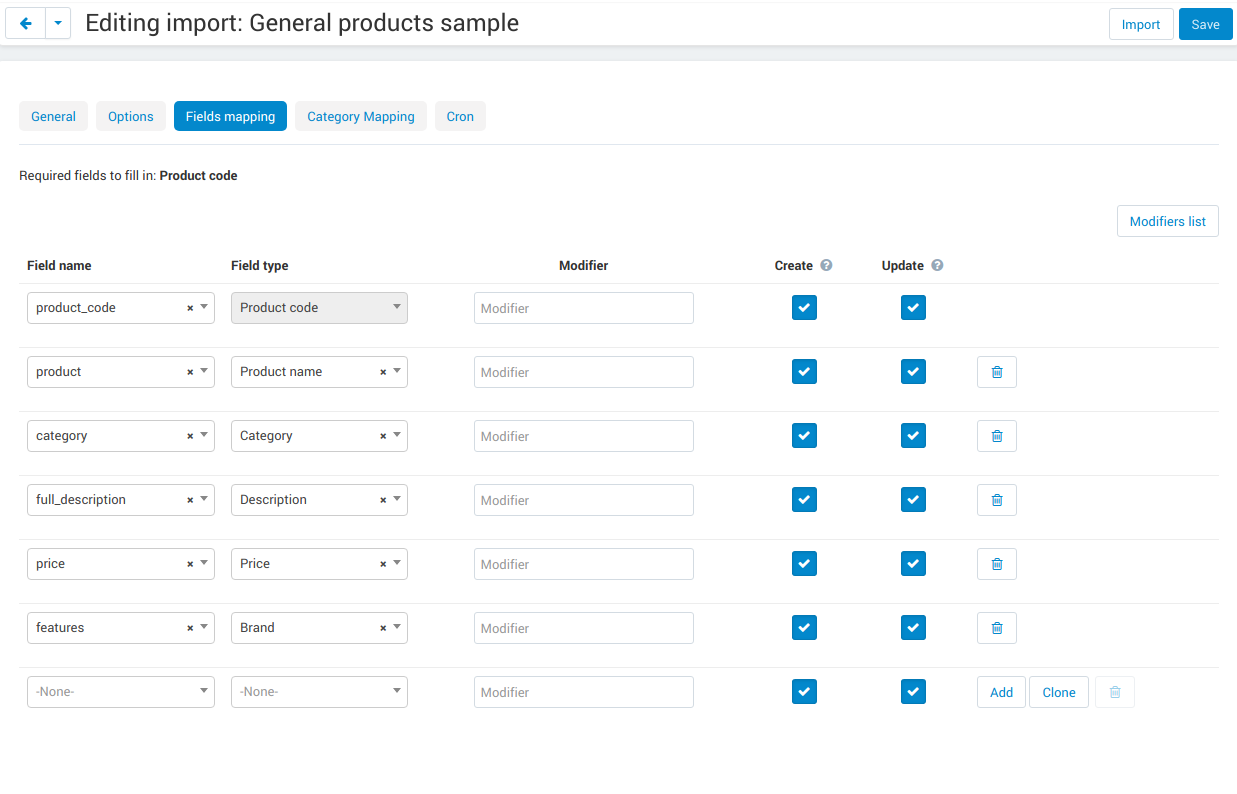
Task: Clear the Category field type selection
Action: [x=383, y=436]
